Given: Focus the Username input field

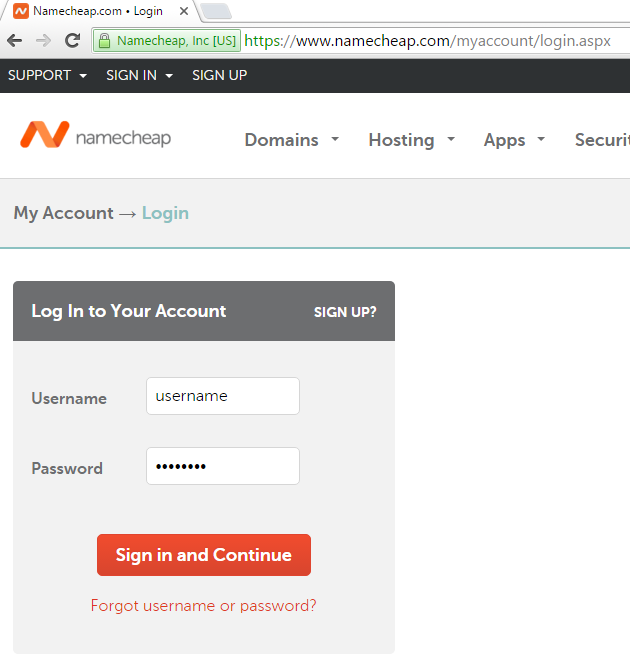Looking at the screenshot, I should click(x=222, y=396).
